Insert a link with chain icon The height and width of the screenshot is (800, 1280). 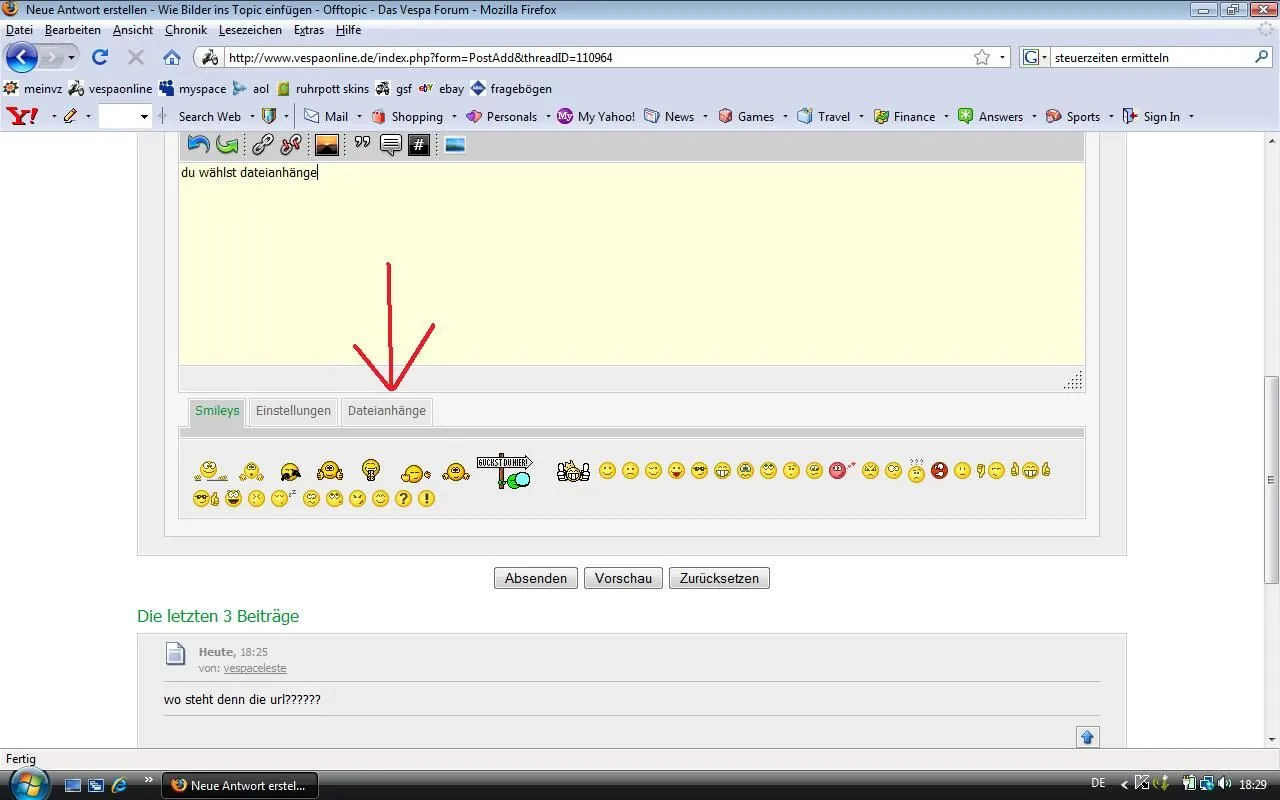(x=262, y=145)
